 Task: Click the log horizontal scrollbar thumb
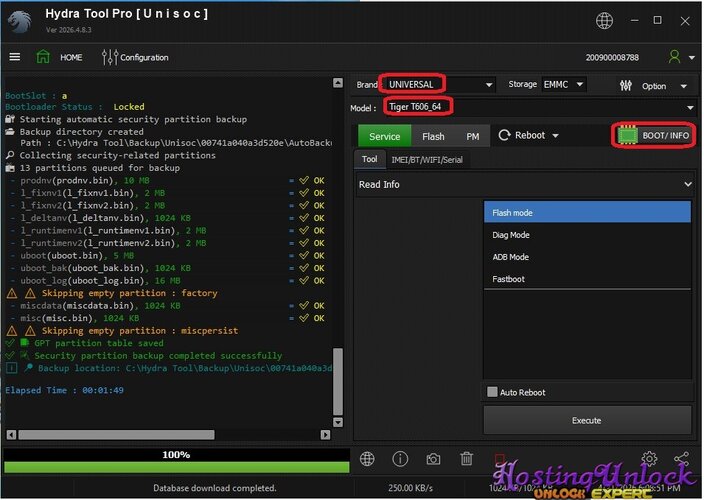click(116, 434)
